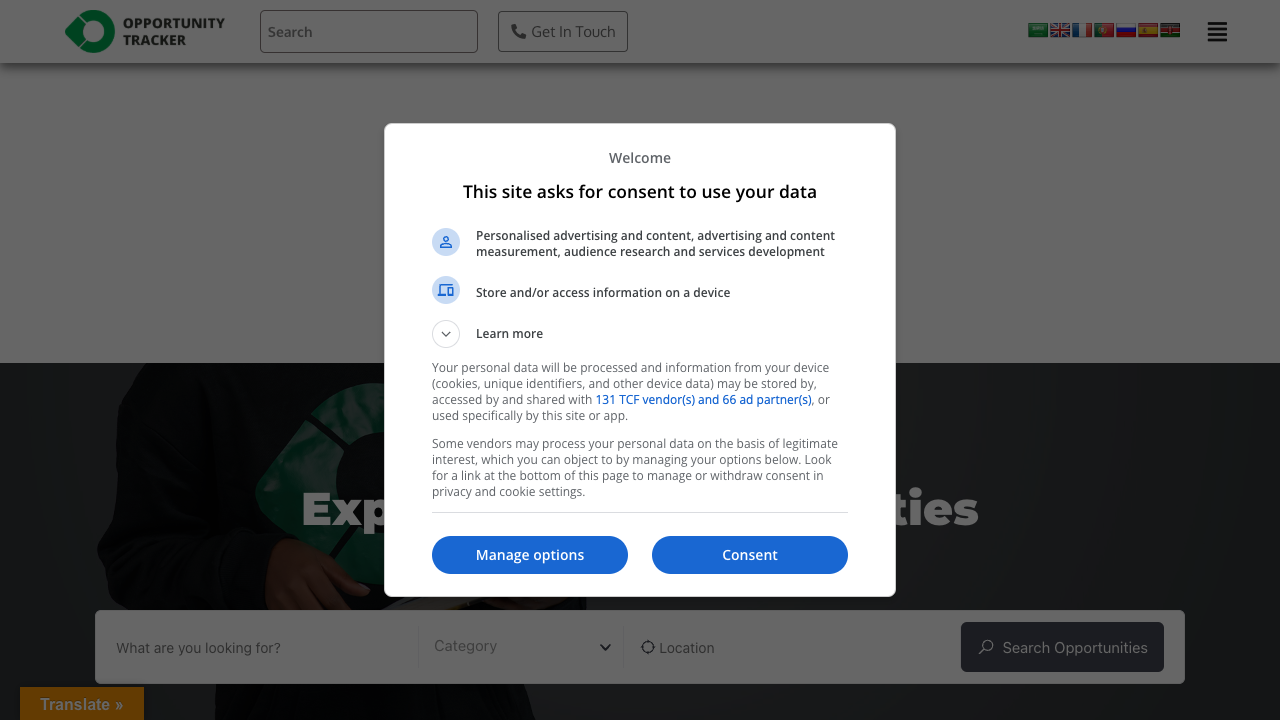Open the 131 TCF vendors link
Image resolution: width=1280 pixels, height=720 pixels.
pos(703,399)
